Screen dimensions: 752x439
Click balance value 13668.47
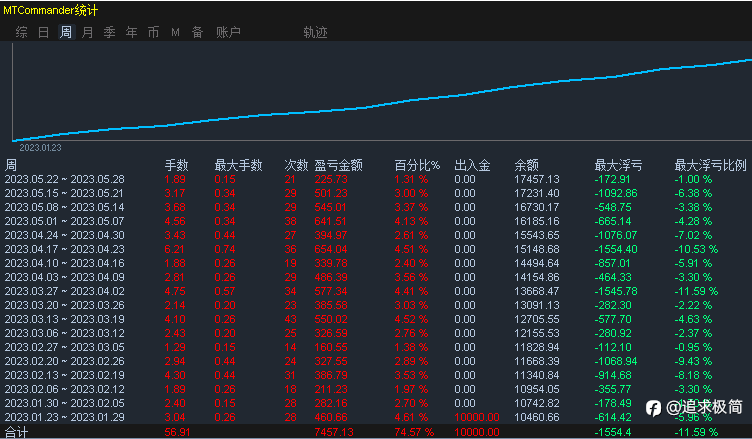click(537, 291)
